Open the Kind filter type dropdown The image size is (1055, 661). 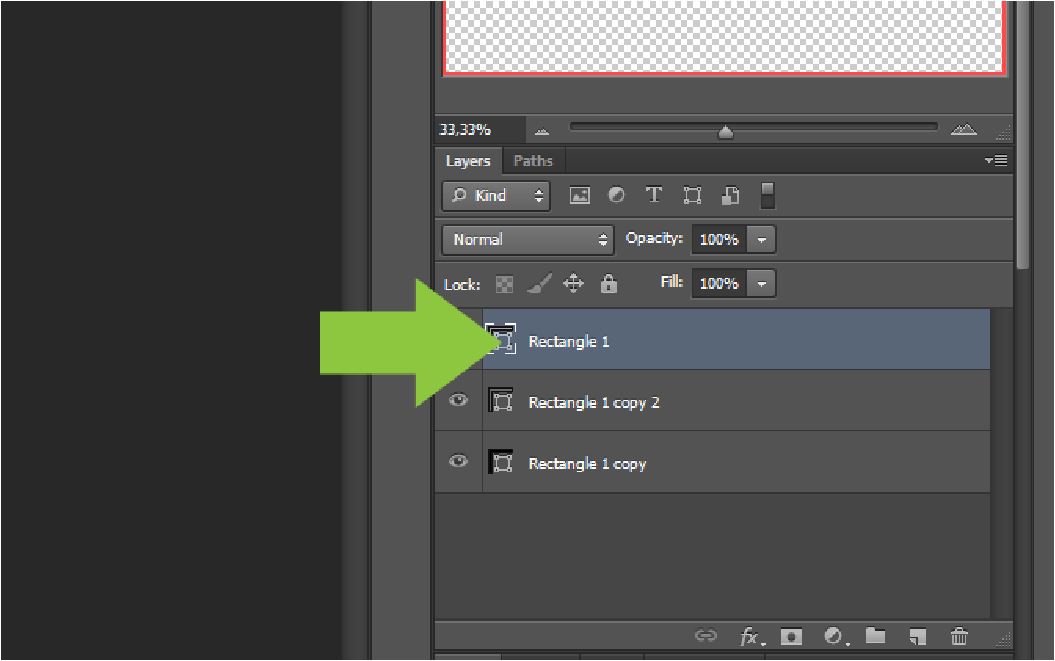tap(496, 196)
